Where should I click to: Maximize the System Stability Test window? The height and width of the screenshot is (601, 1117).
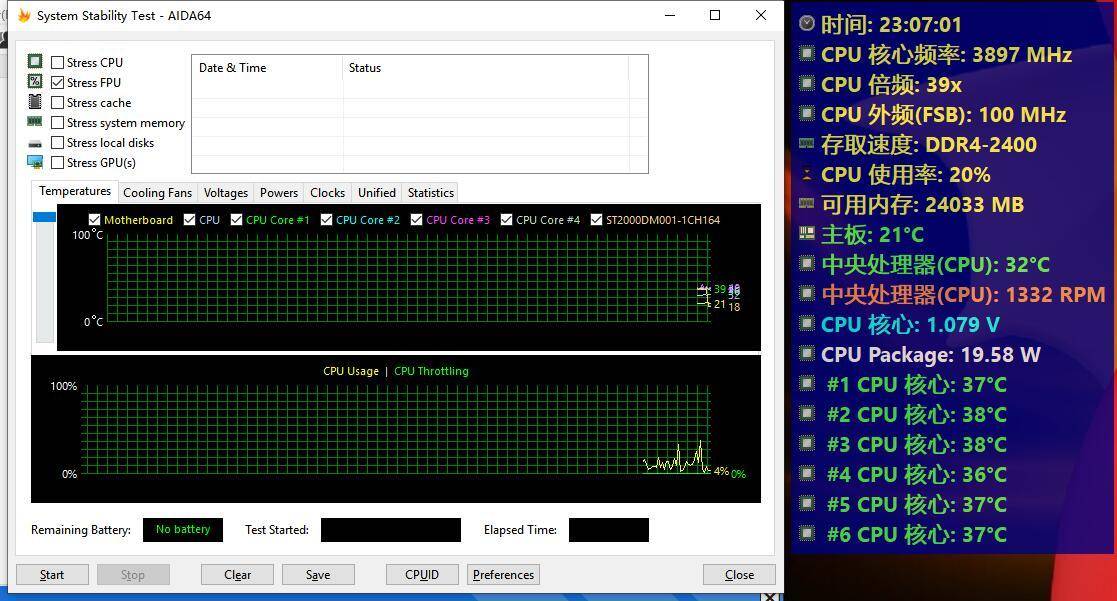tap(715, 15)
